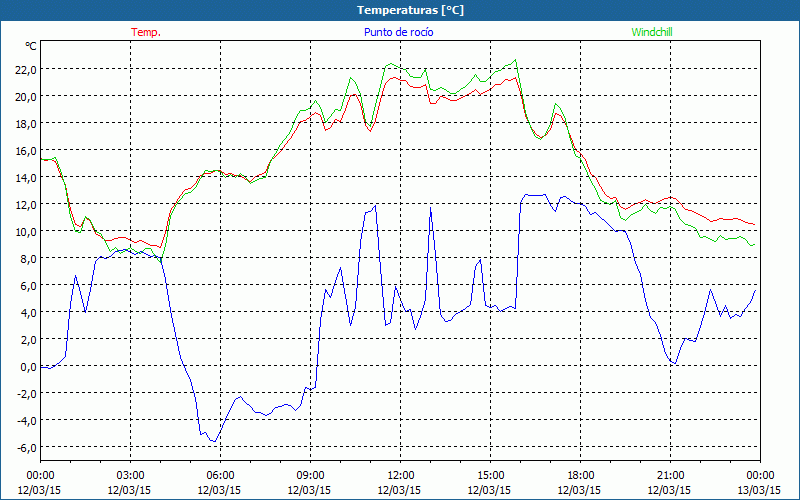Click the '09:00' time axis label
This screenshot has height=500, width=800.
[310, 476]
